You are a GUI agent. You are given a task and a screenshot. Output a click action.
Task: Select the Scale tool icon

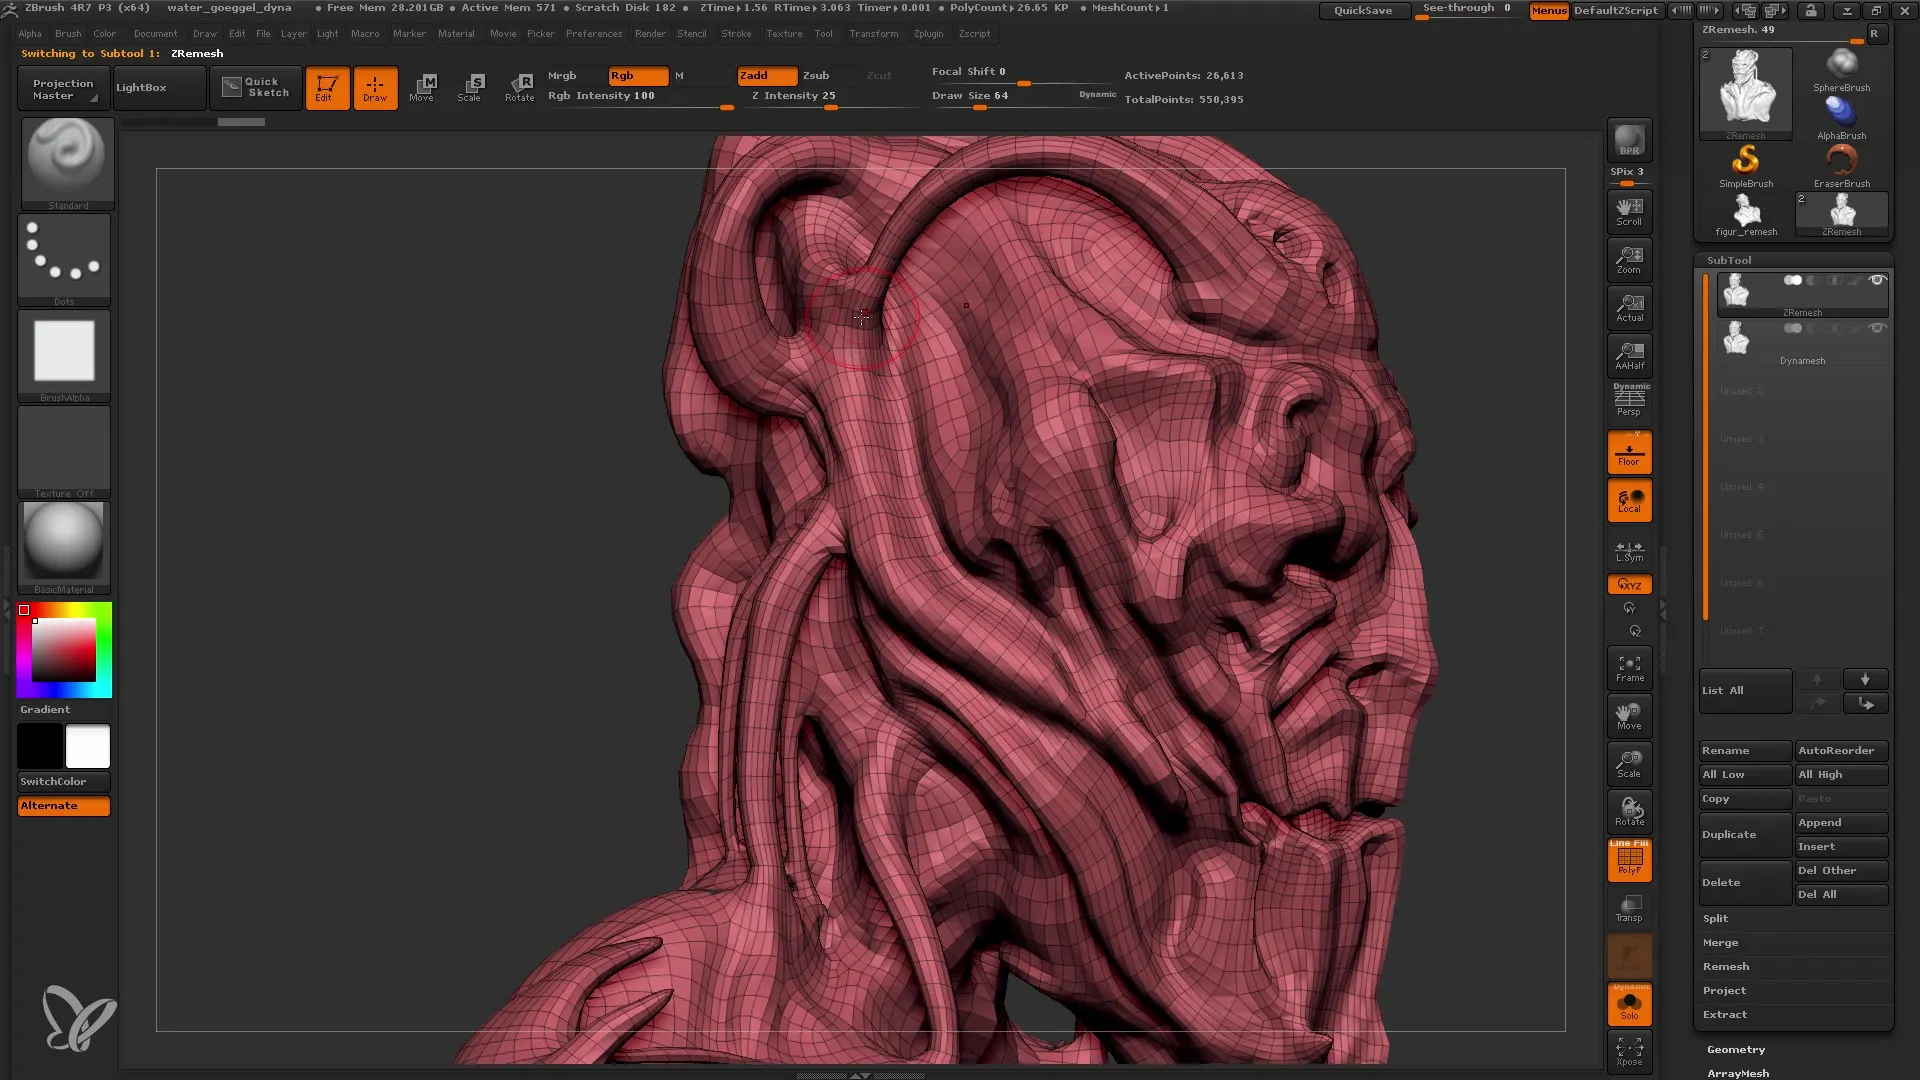(469, 86)
